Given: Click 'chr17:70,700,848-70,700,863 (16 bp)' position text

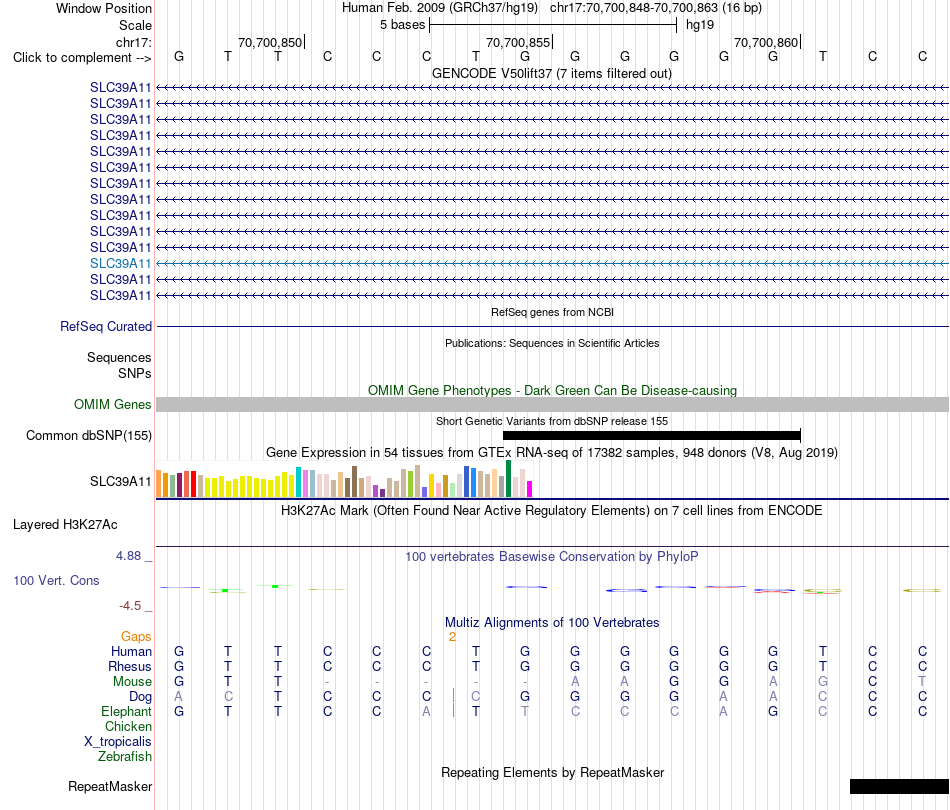Looking at the screenshot, I should [656, 8].
